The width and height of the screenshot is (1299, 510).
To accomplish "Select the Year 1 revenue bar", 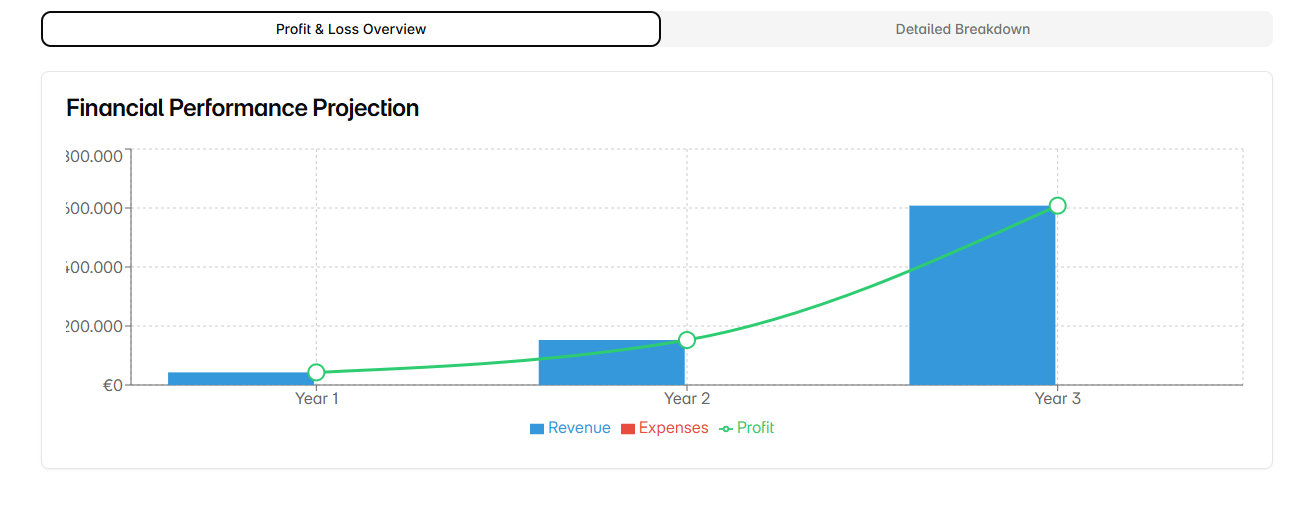I will click(241, 378).
